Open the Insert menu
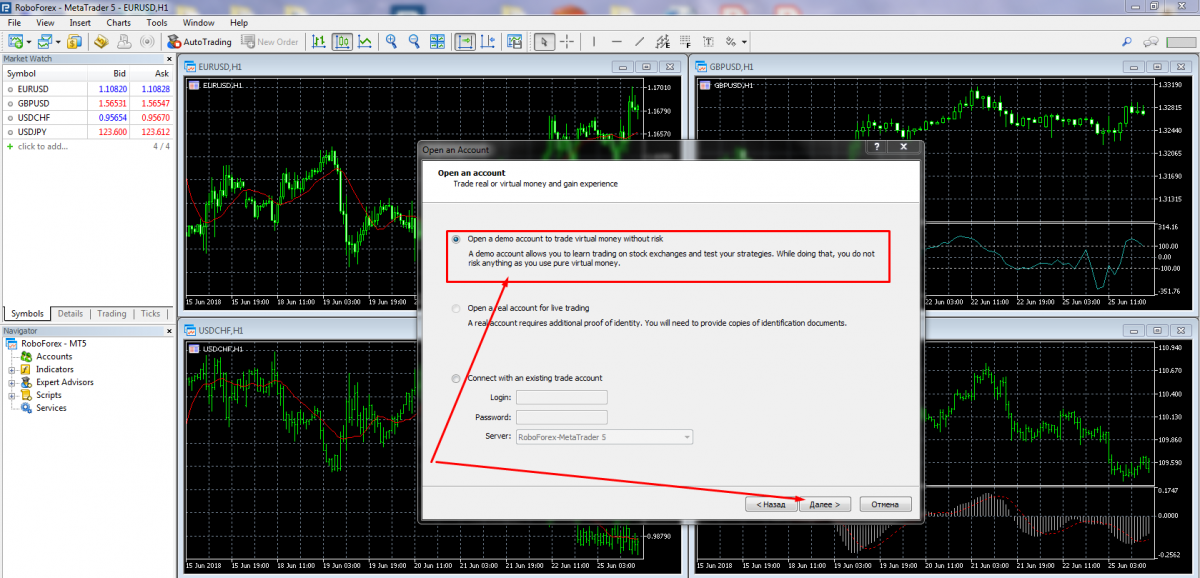Image resolution: width=1200 pixels, height=578 pixels. coord(80,22)
